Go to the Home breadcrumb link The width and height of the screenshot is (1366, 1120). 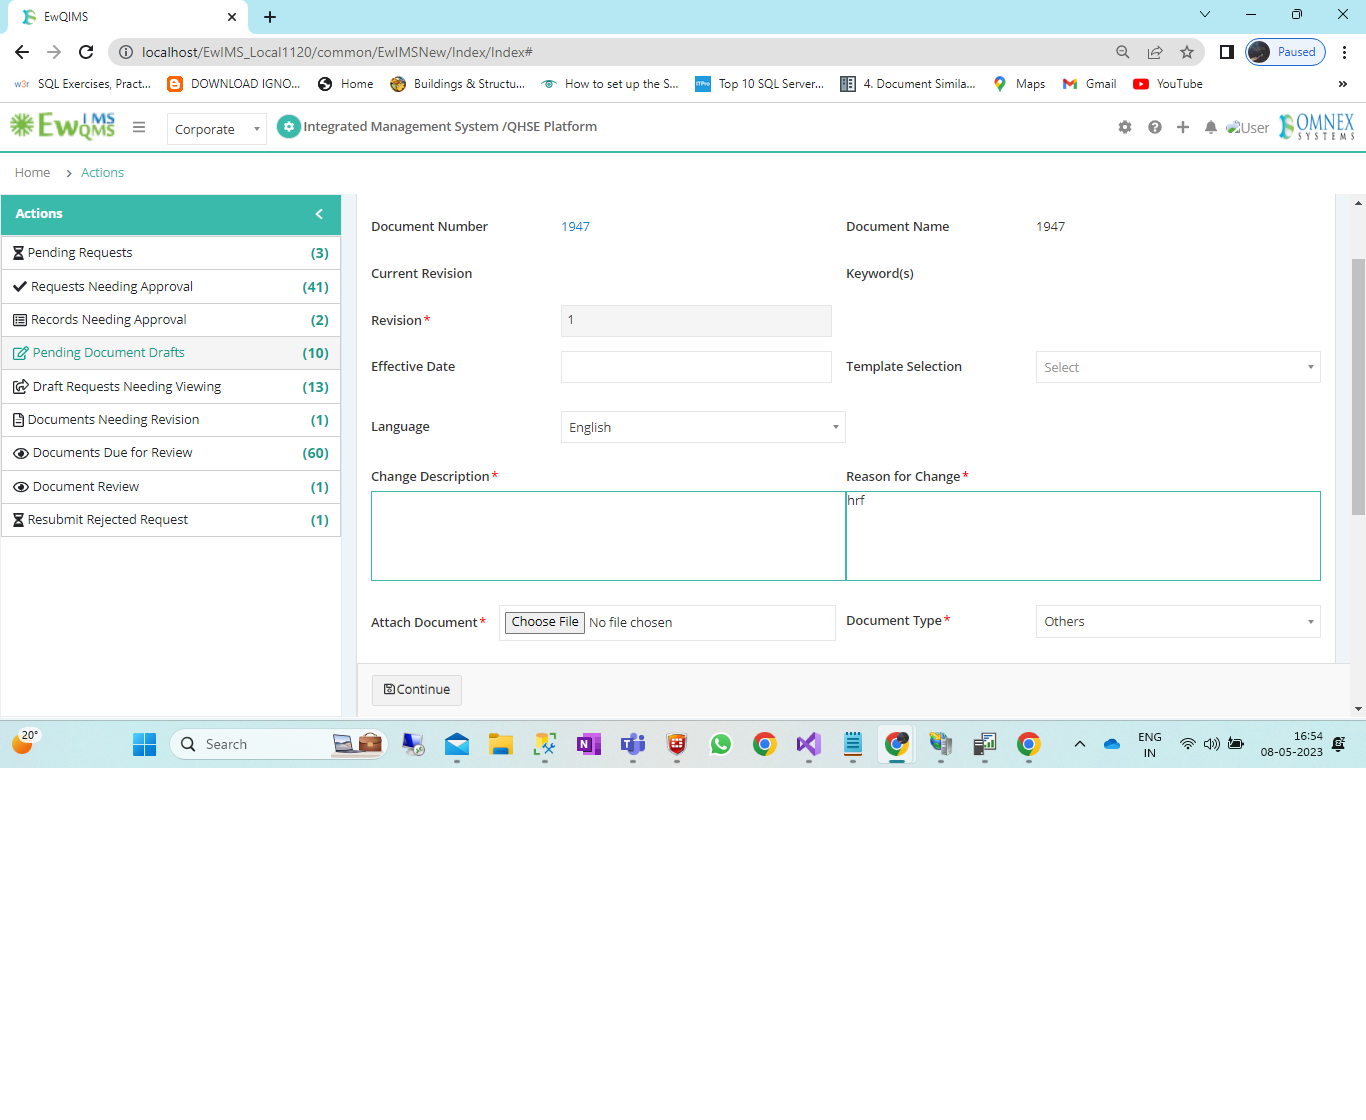point(32,173)
